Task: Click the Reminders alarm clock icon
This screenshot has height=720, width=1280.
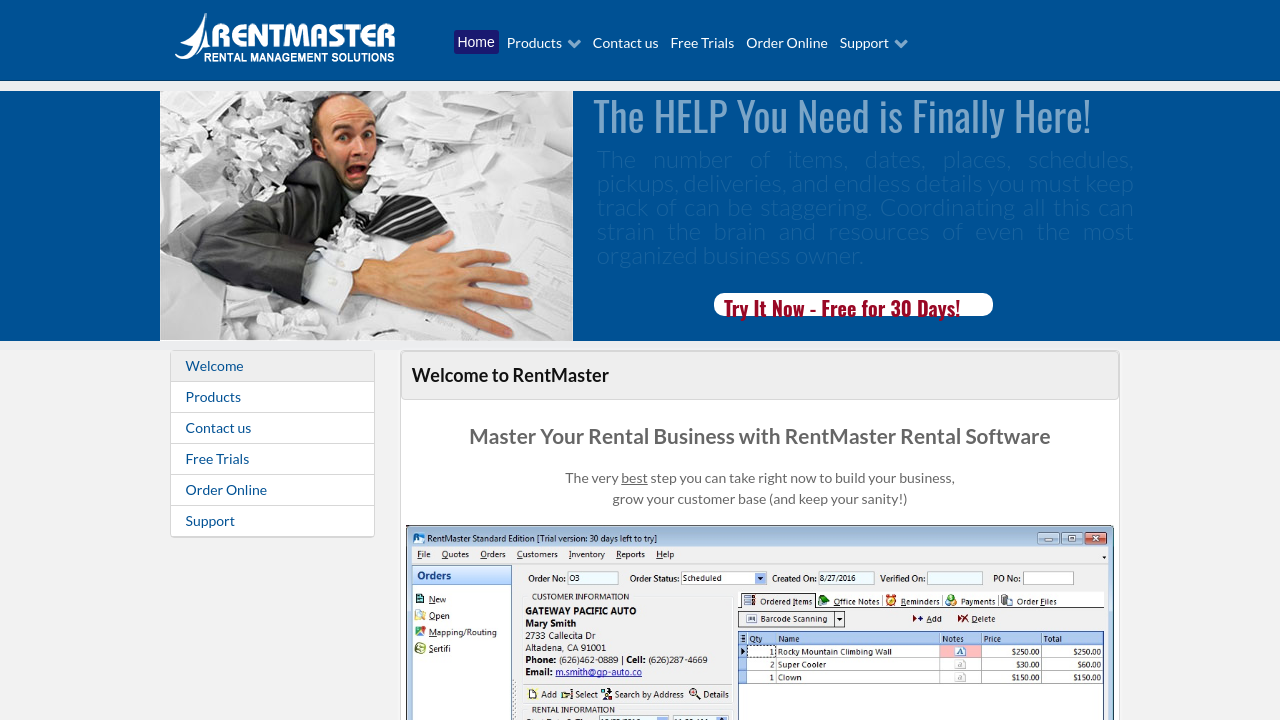Action: 890,601
